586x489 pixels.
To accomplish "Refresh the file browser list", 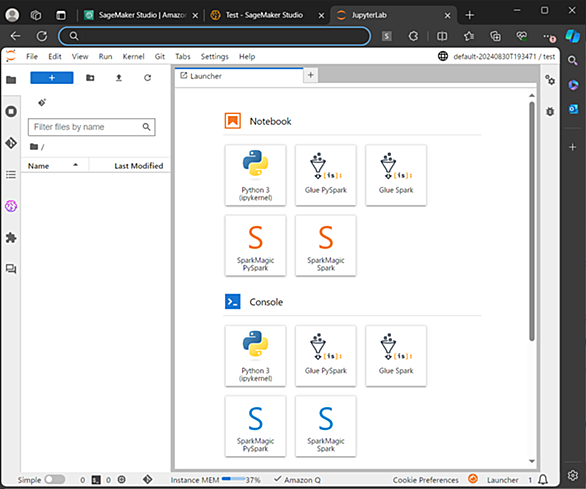I will tap(148, 78).
